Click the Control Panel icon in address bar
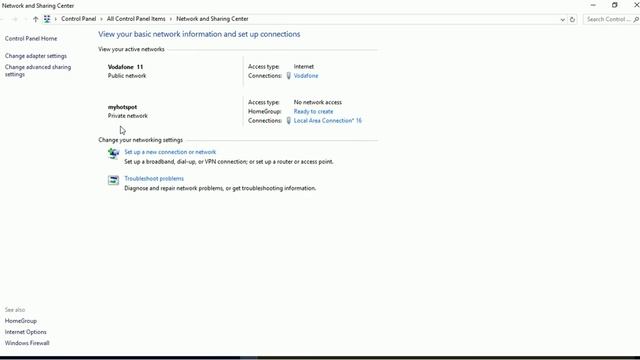640x360 pixels. (x=47, y=19)
